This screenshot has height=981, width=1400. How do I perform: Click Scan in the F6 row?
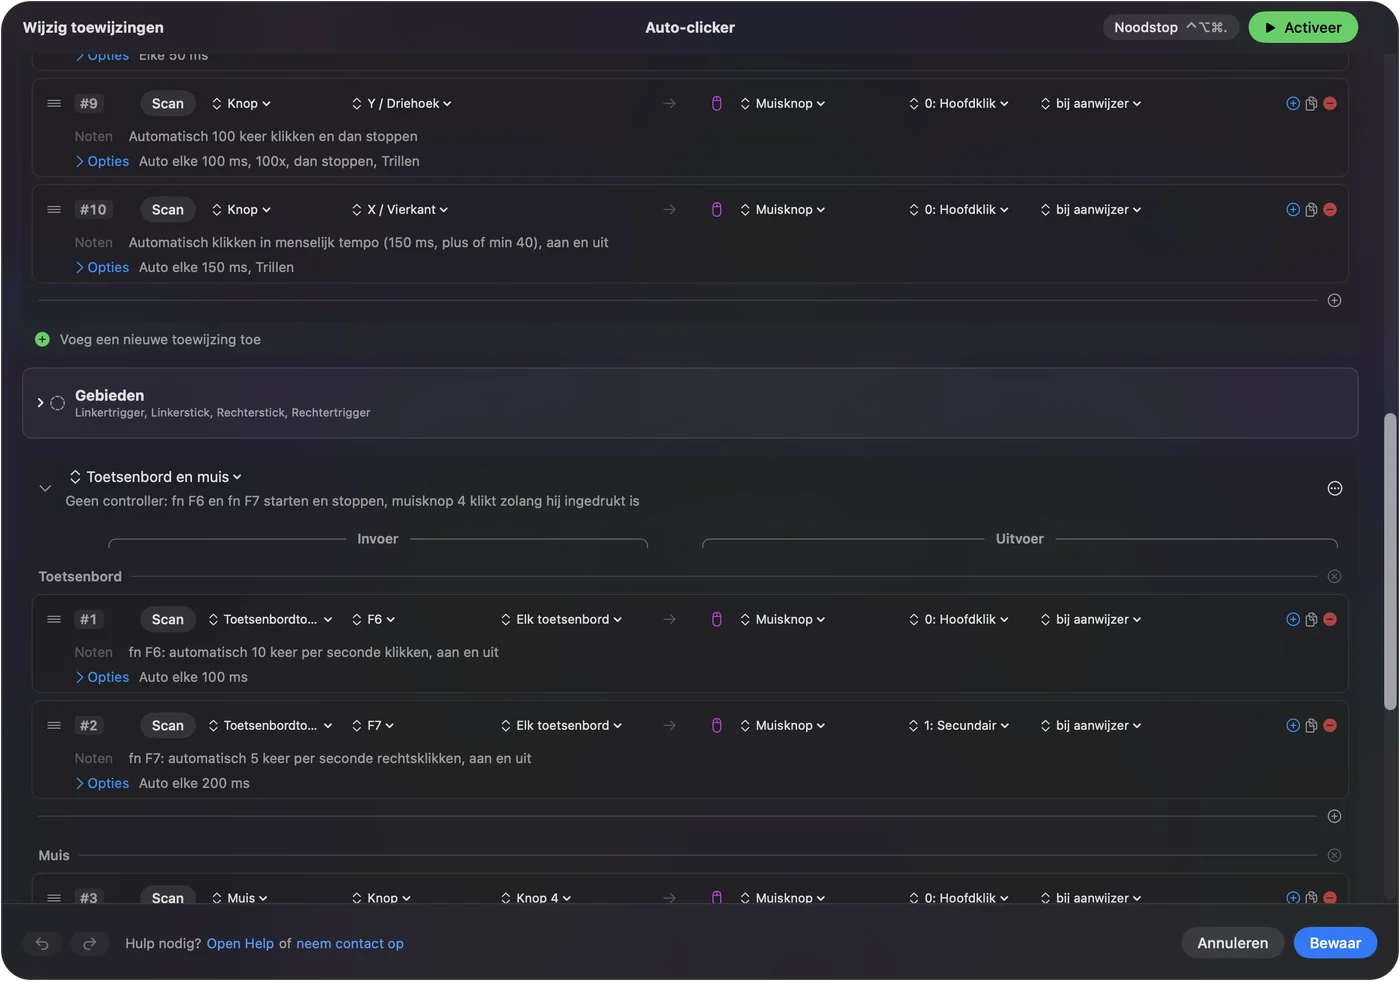point(168,620)
